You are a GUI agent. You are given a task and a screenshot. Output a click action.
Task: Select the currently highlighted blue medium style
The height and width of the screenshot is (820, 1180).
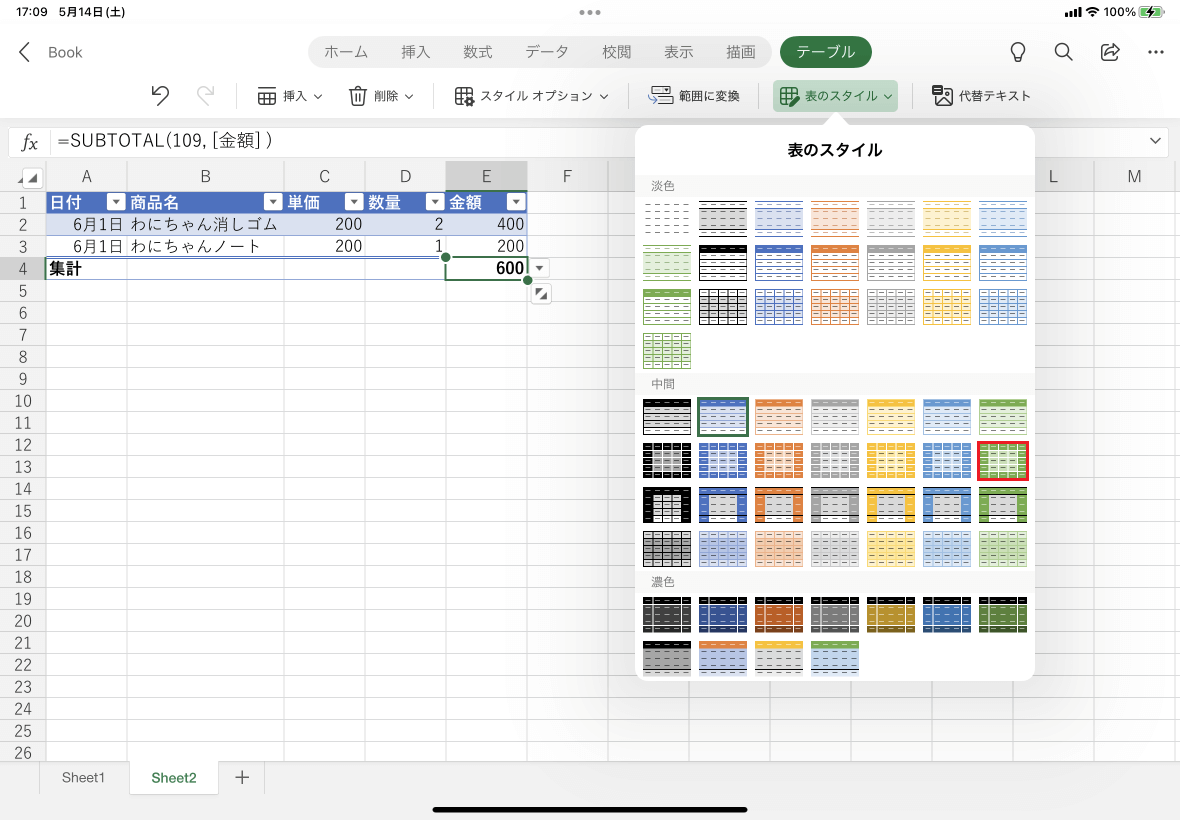(x=722, y=417)
